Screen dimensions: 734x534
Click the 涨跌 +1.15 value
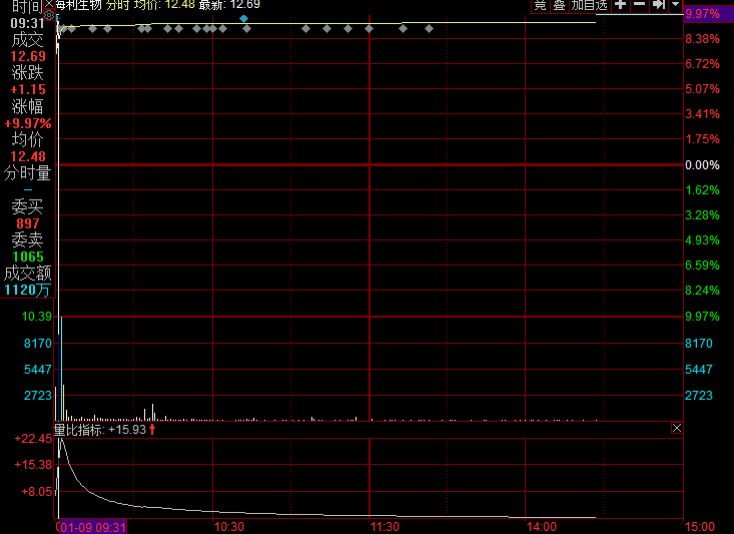(28, 89)
